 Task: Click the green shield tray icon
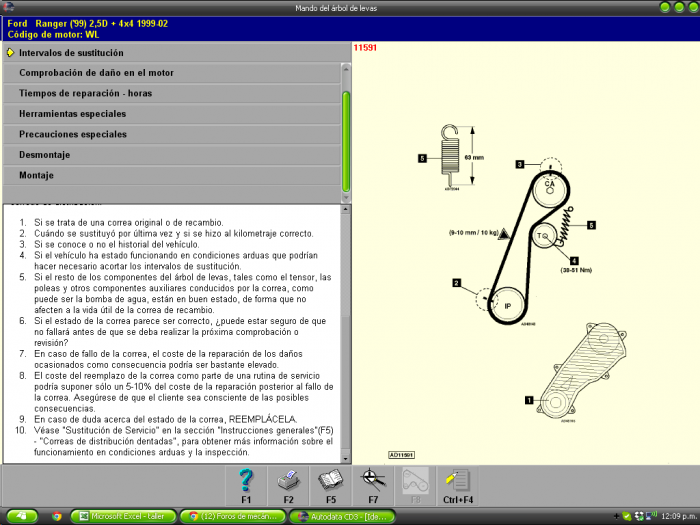pos(627,517)
